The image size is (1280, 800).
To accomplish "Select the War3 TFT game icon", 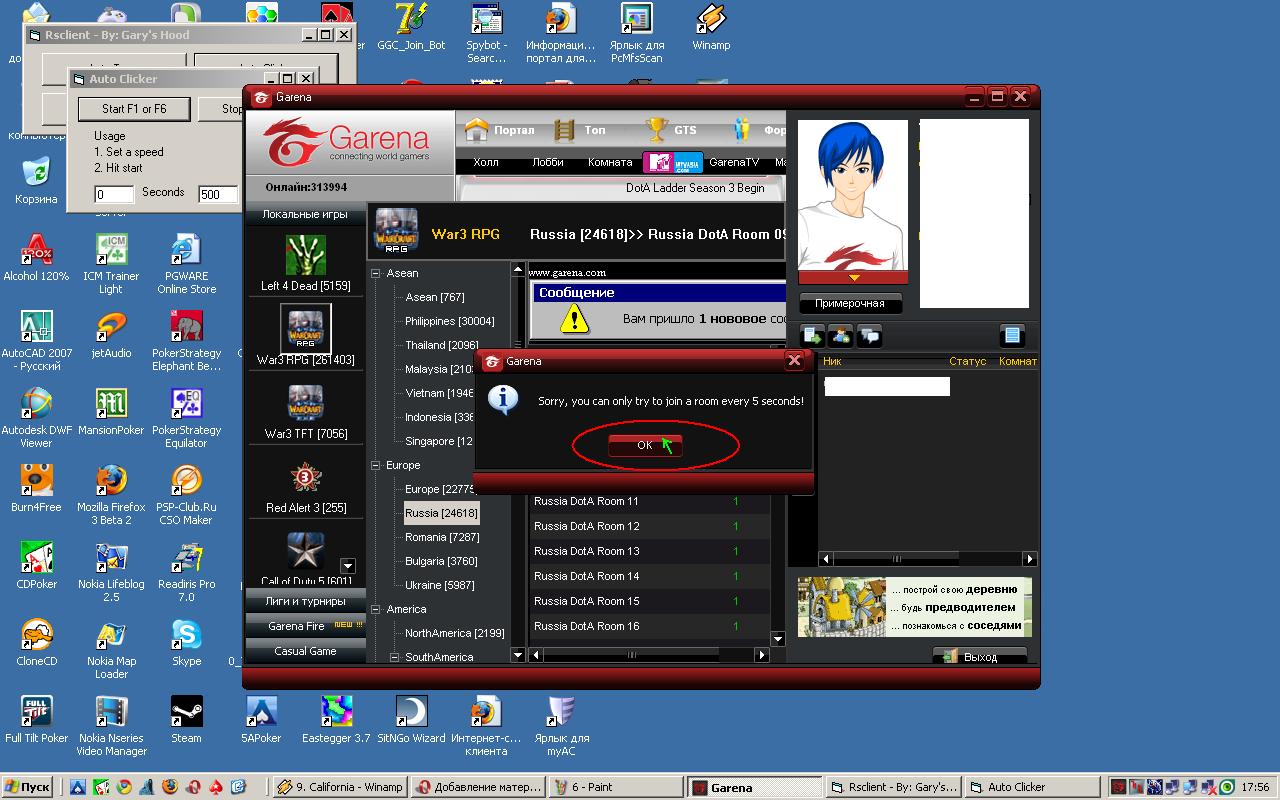I will tap(305, 403).
